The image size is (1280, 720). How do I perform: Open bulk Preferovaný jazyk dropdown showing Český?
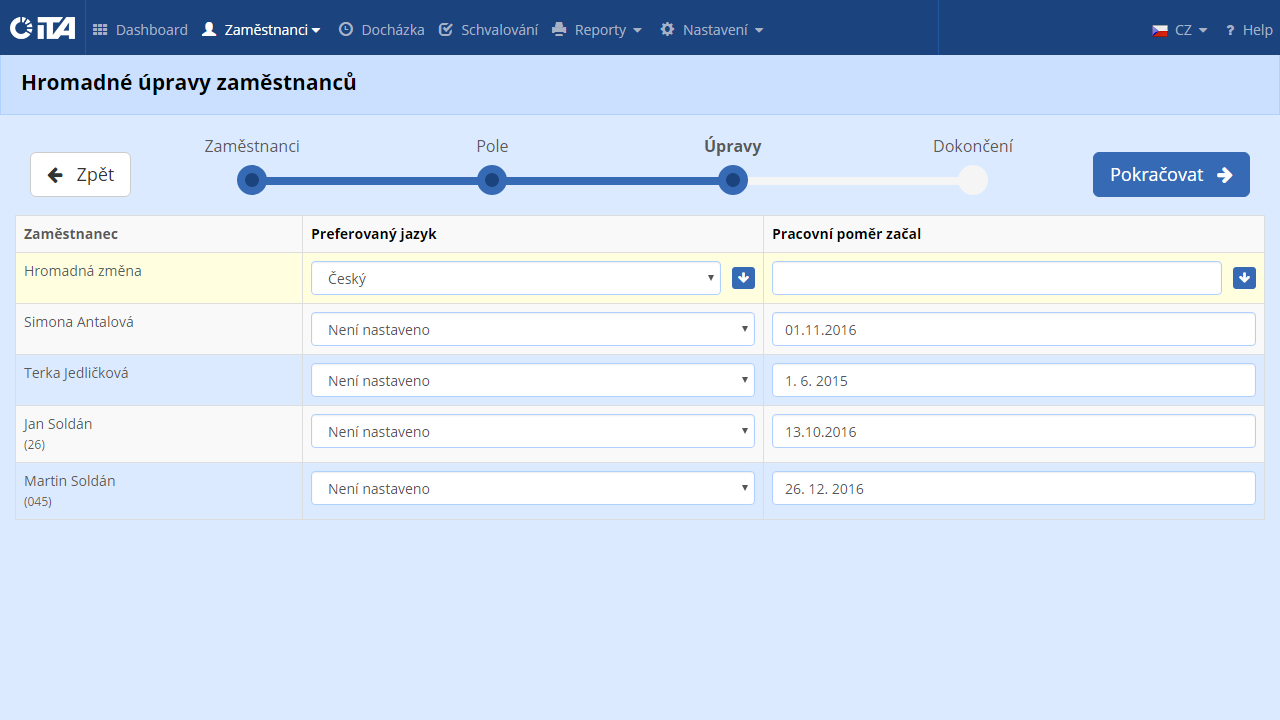515,278
